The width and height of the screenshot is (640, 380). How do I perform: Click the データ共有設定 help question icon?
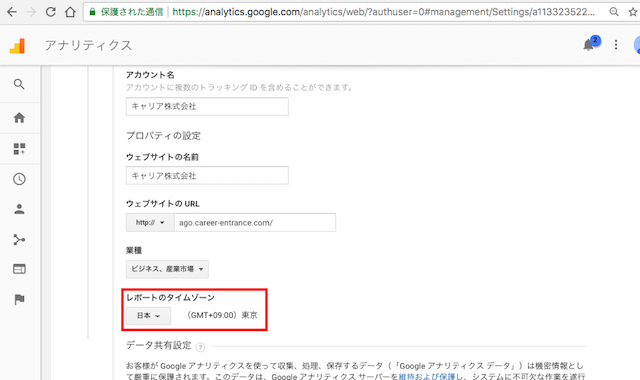point(200,347)
